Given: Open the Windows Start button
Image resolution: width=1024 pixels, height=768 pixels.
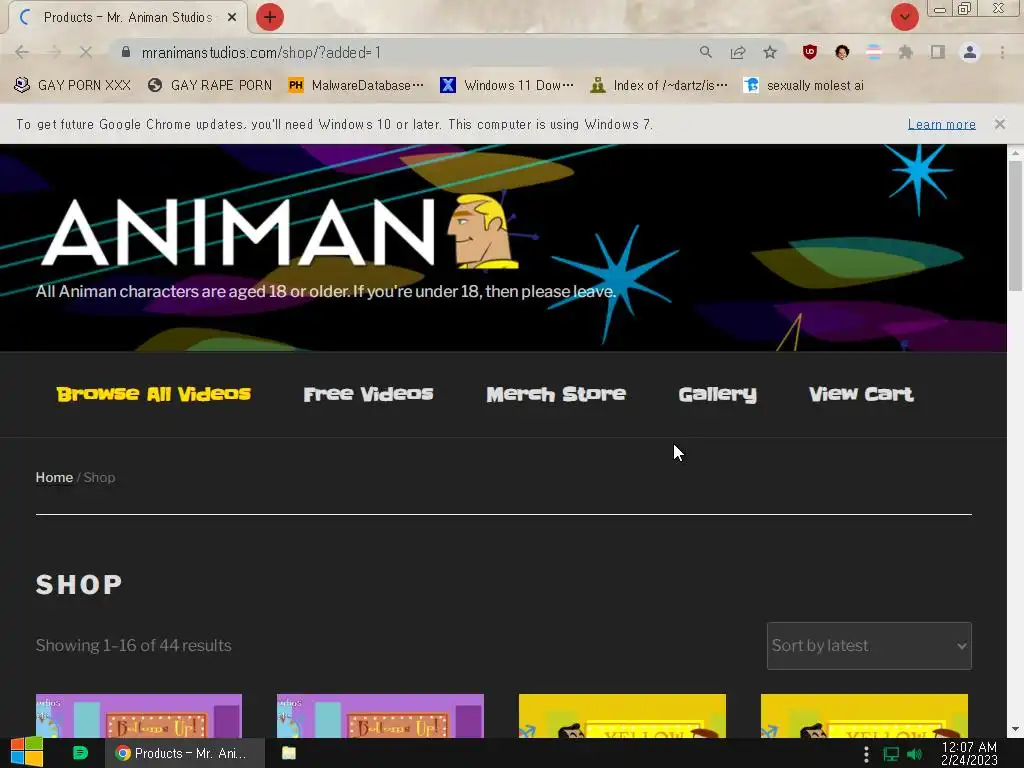Looking at the screenshot, I should [x=27, y=753].
